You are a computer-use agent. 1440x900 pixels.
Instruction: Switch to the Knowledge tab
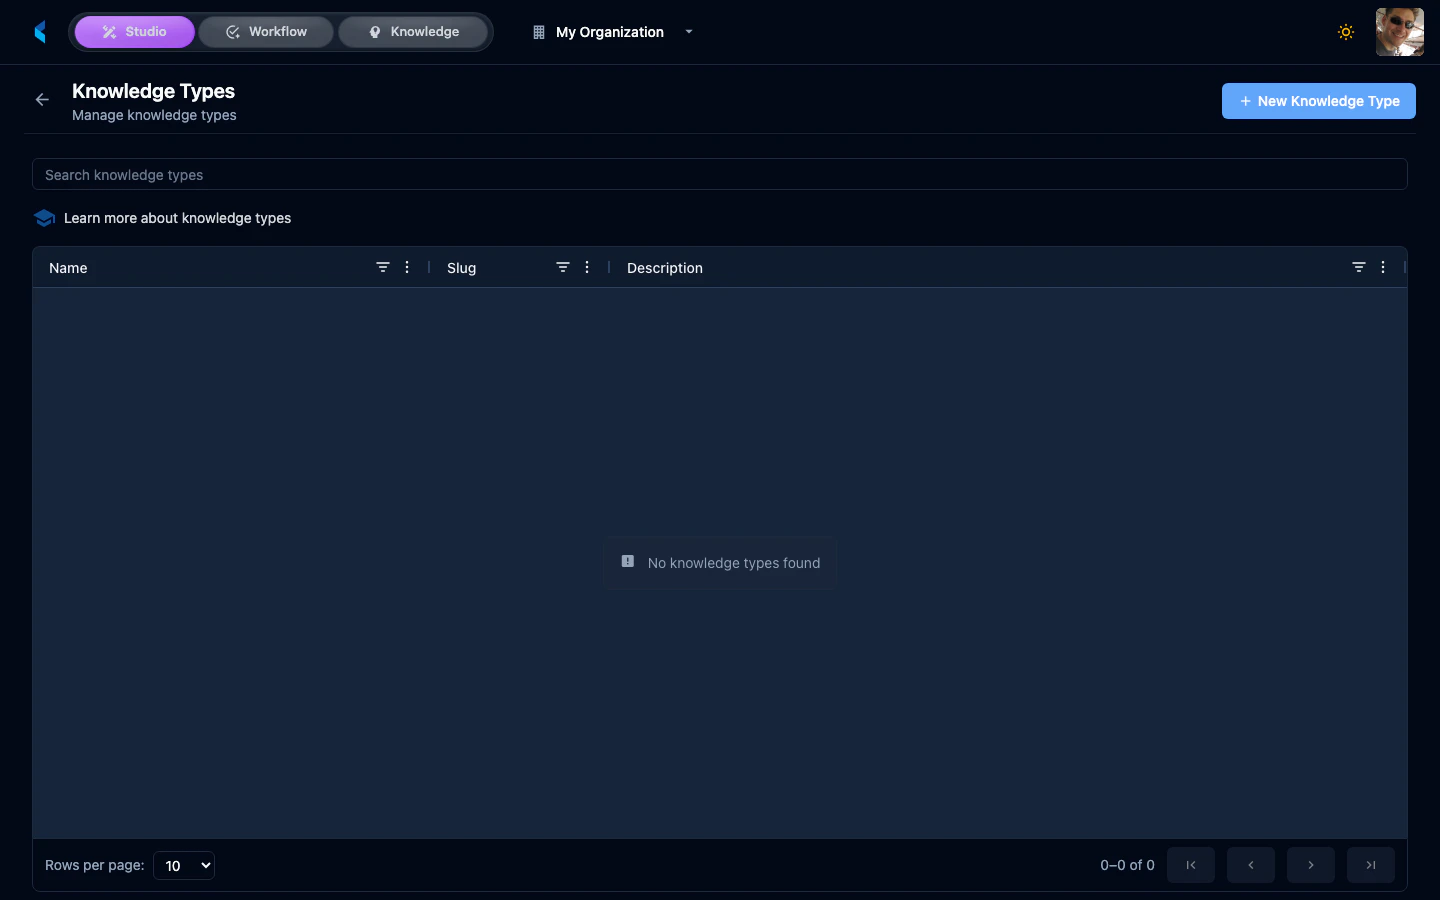point(413,31)
